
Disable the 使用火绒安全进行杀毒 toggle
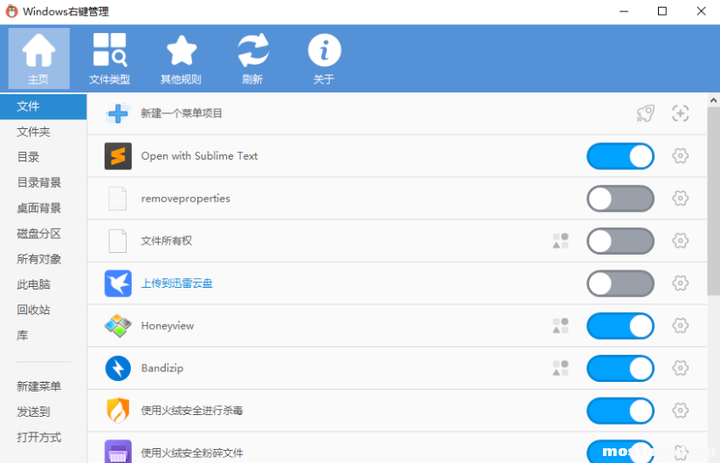(x=620, y=411)
